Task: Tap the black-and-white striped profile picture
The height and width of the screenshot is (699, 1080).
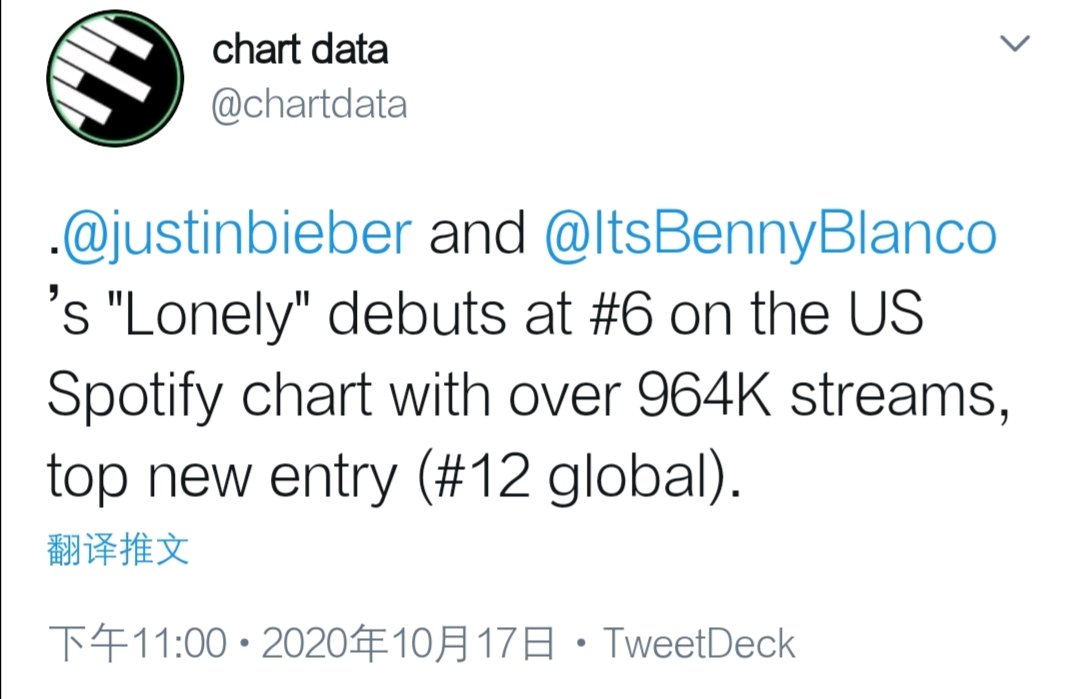Action: click(x=115, y=78)
